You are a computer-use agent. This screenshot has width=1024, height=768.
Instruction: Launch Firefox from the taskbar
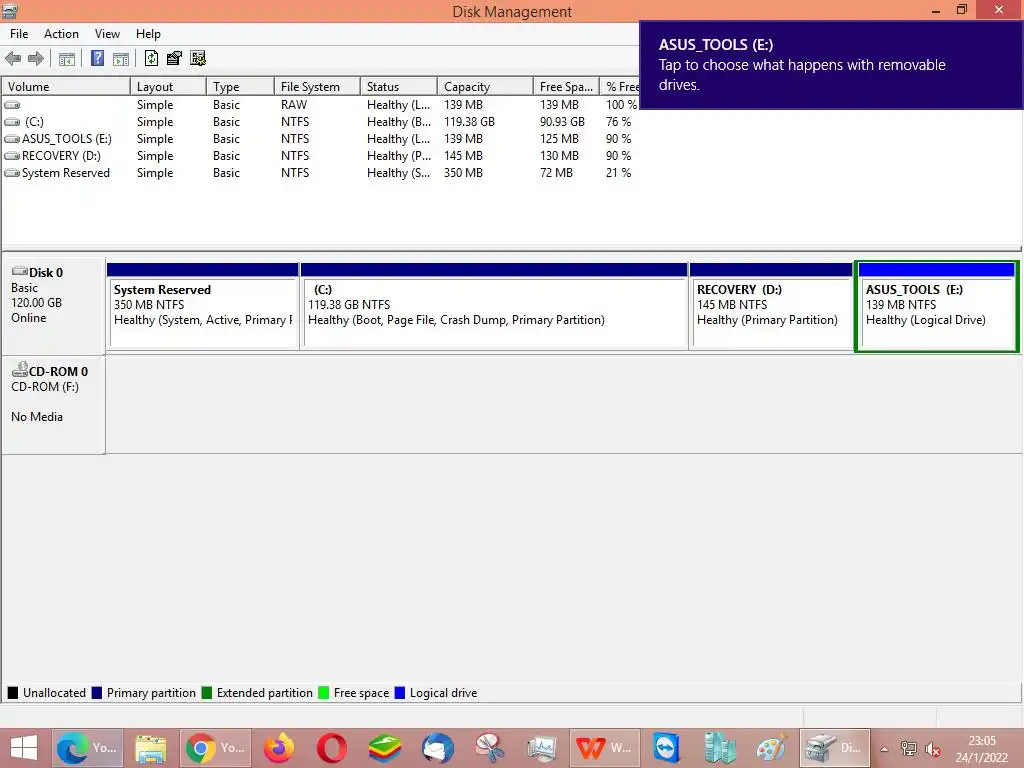click(x=279, y=748)
